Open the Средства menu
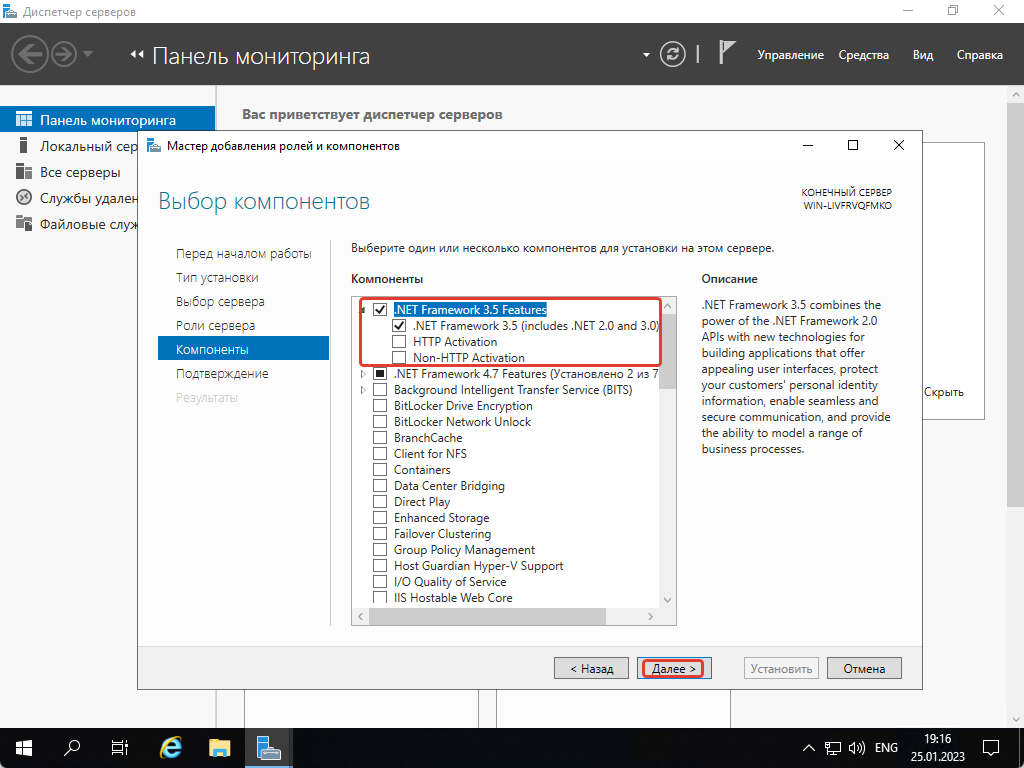1024x768 pixels. [863, 55]
